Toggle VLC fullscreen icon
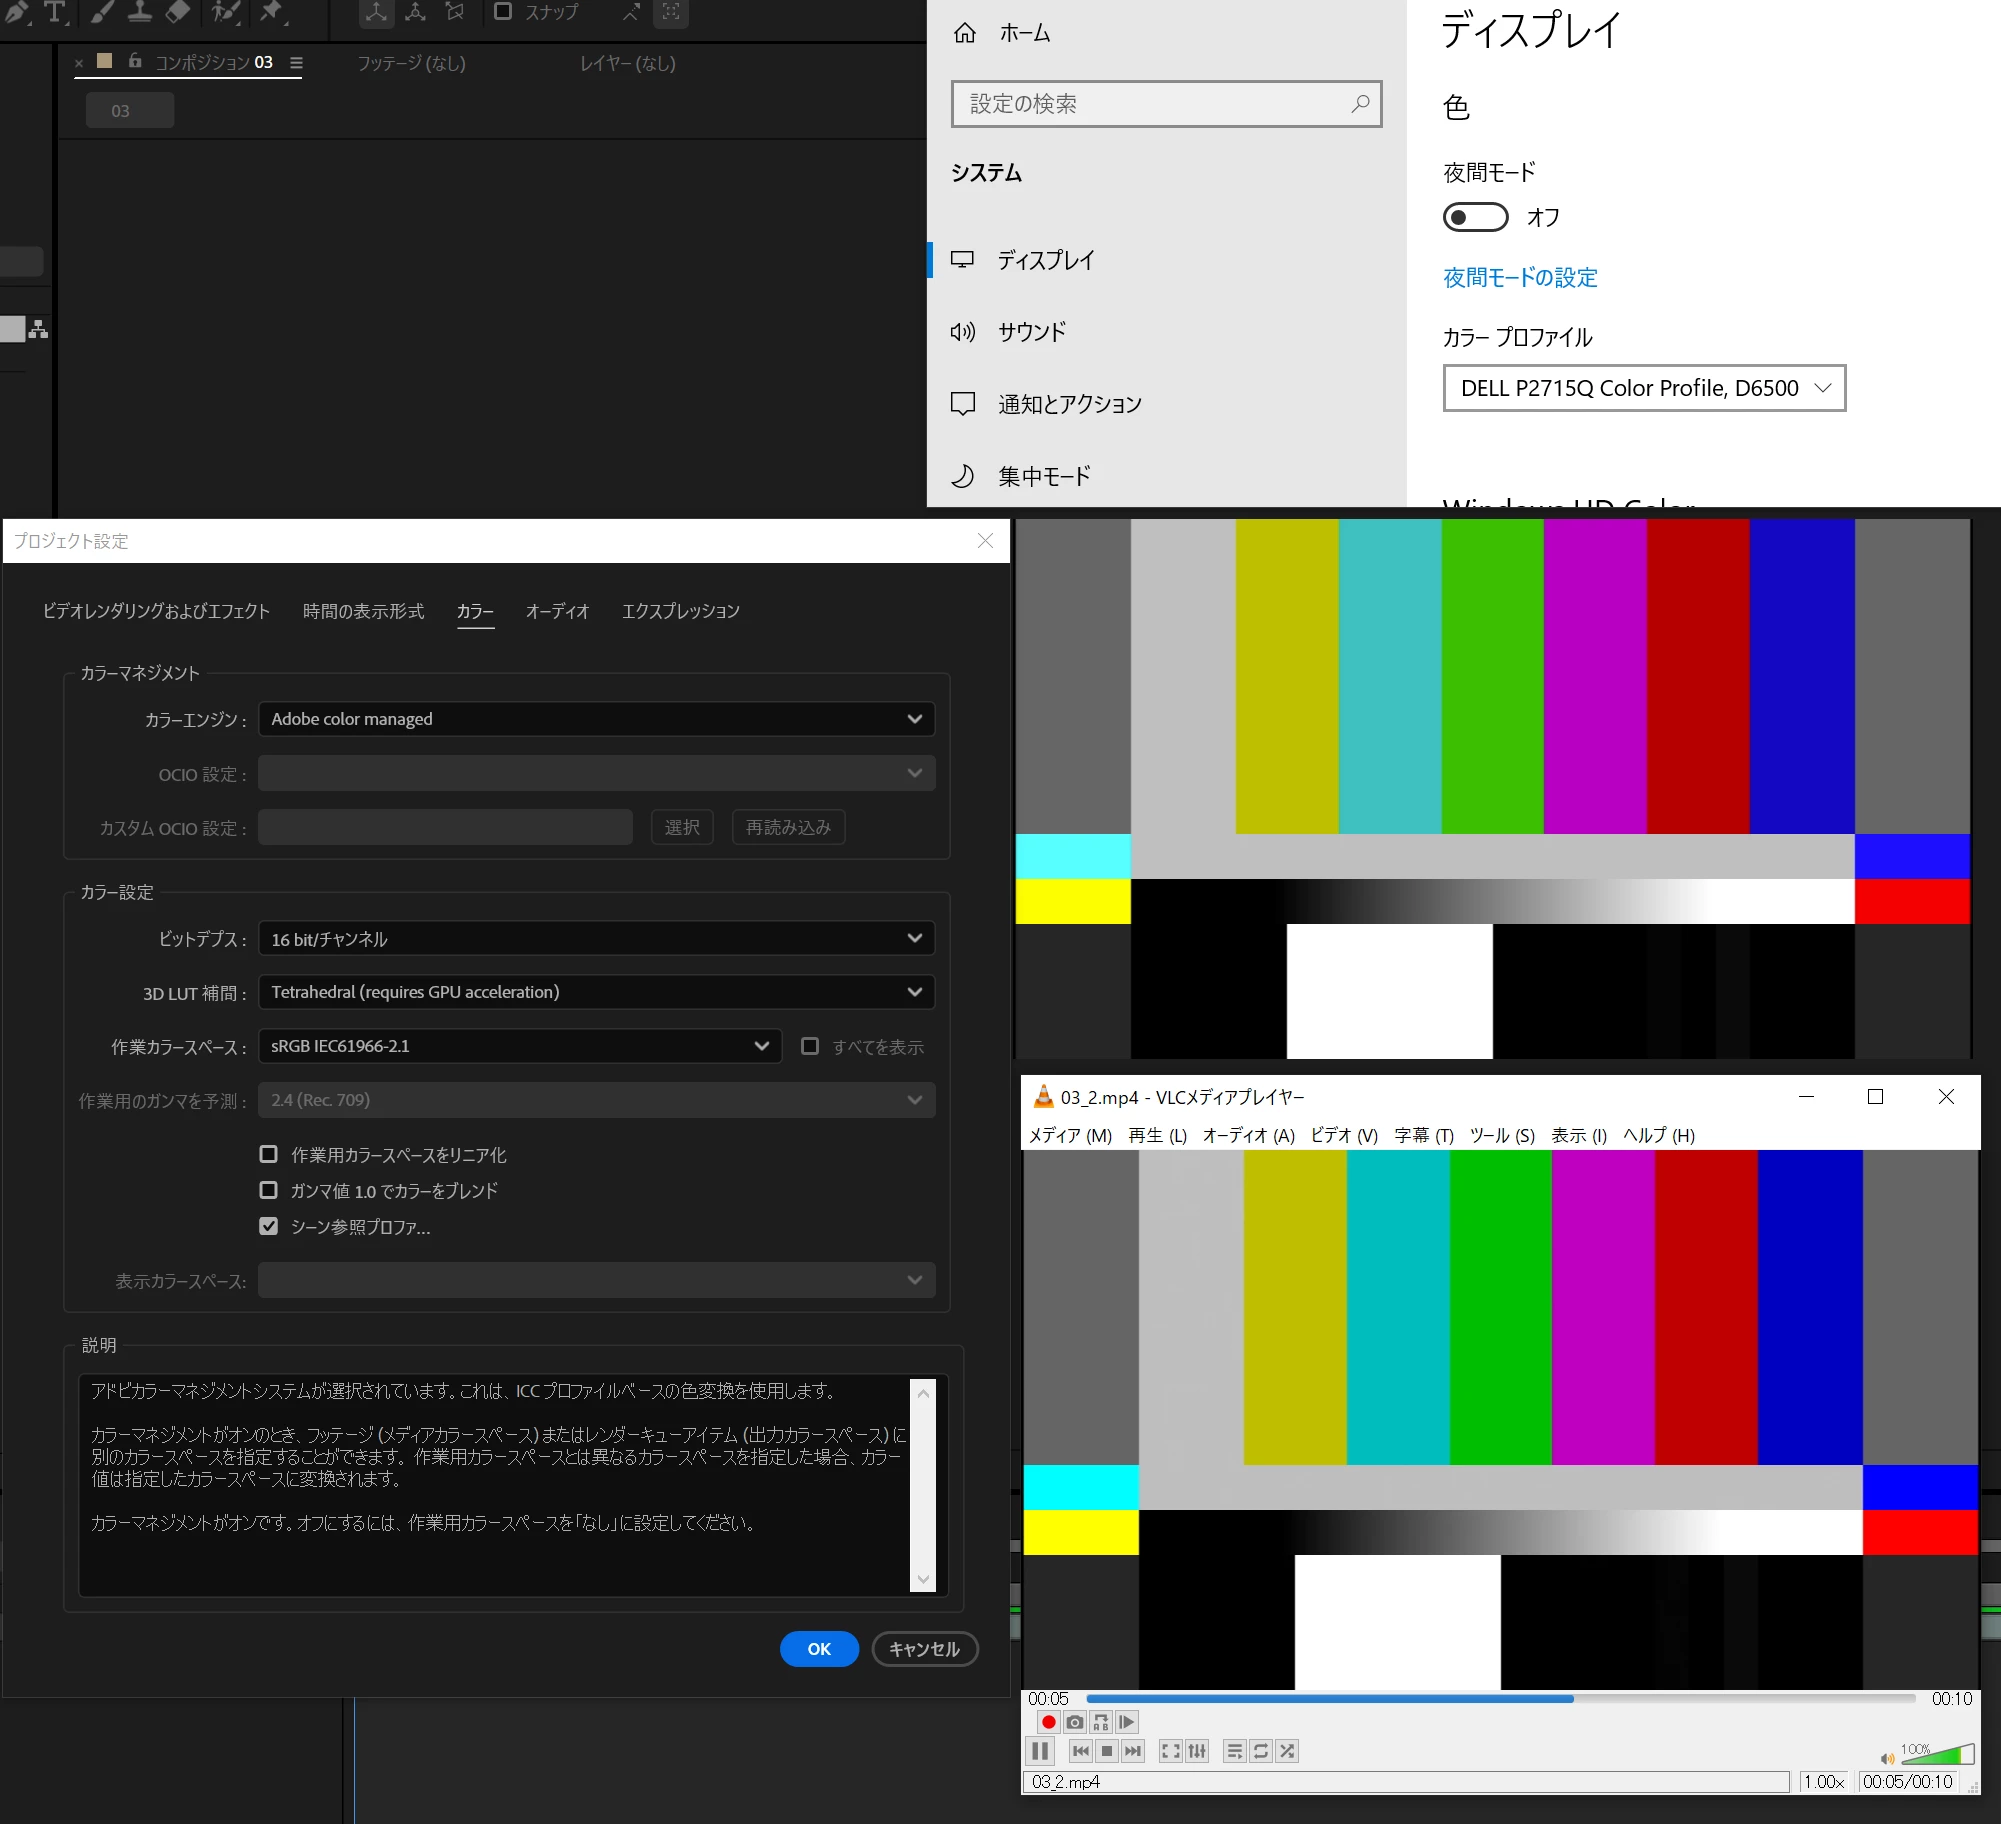2001x1824 pixels. pyautogui.click(x=1170, y=1751)
